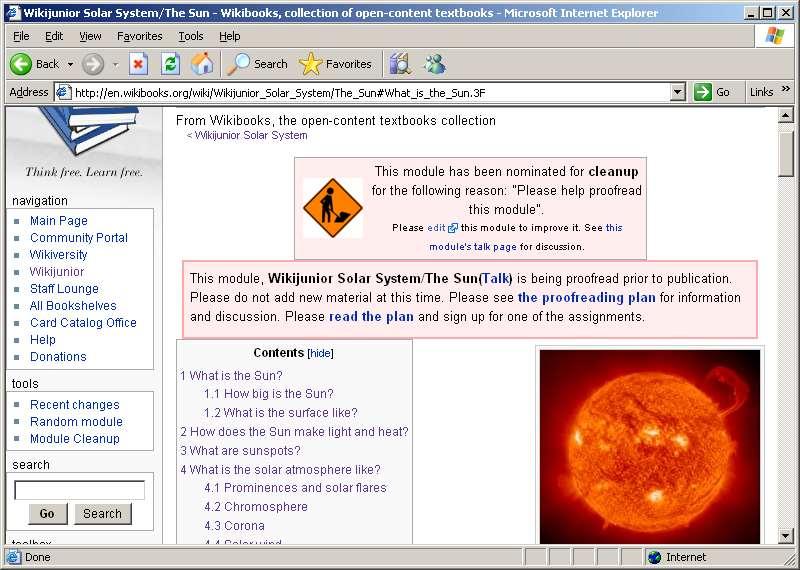
Task: Open the Tools menu
Action: click(191, 36)
